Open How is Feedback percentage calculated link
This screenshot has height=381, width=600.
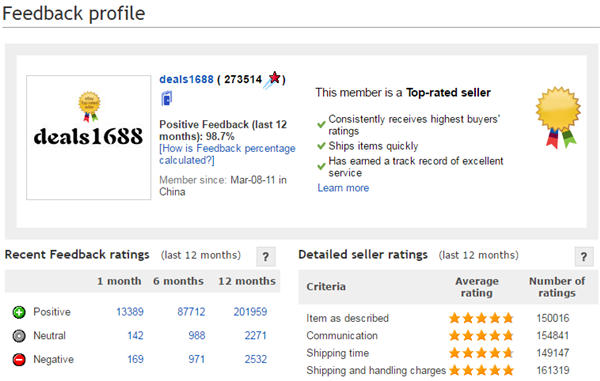click(227, 154)
